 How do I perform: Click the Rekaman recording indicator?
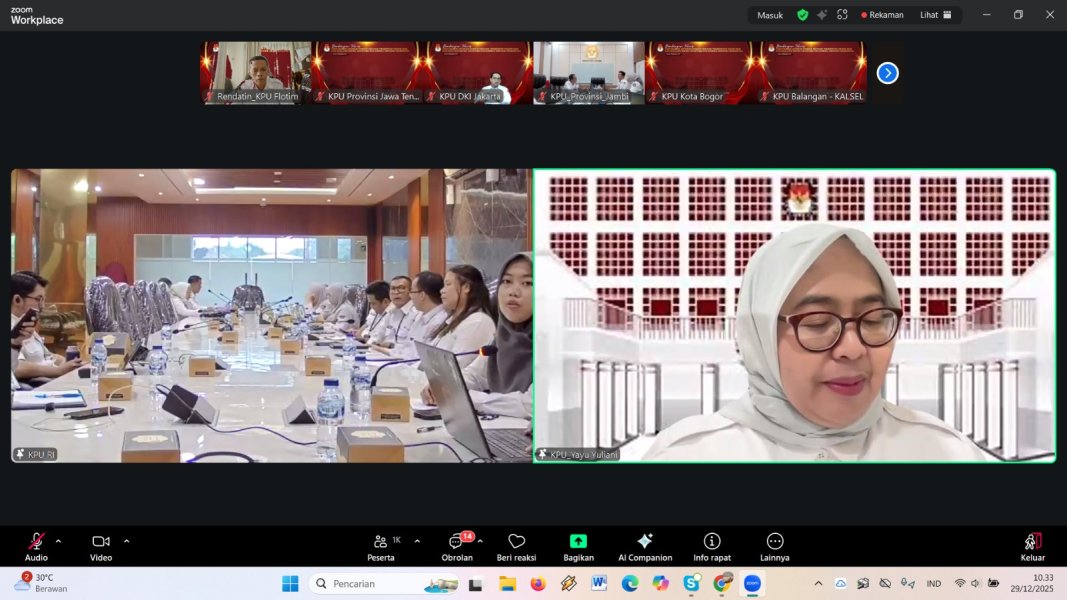[x=882, y=15]
